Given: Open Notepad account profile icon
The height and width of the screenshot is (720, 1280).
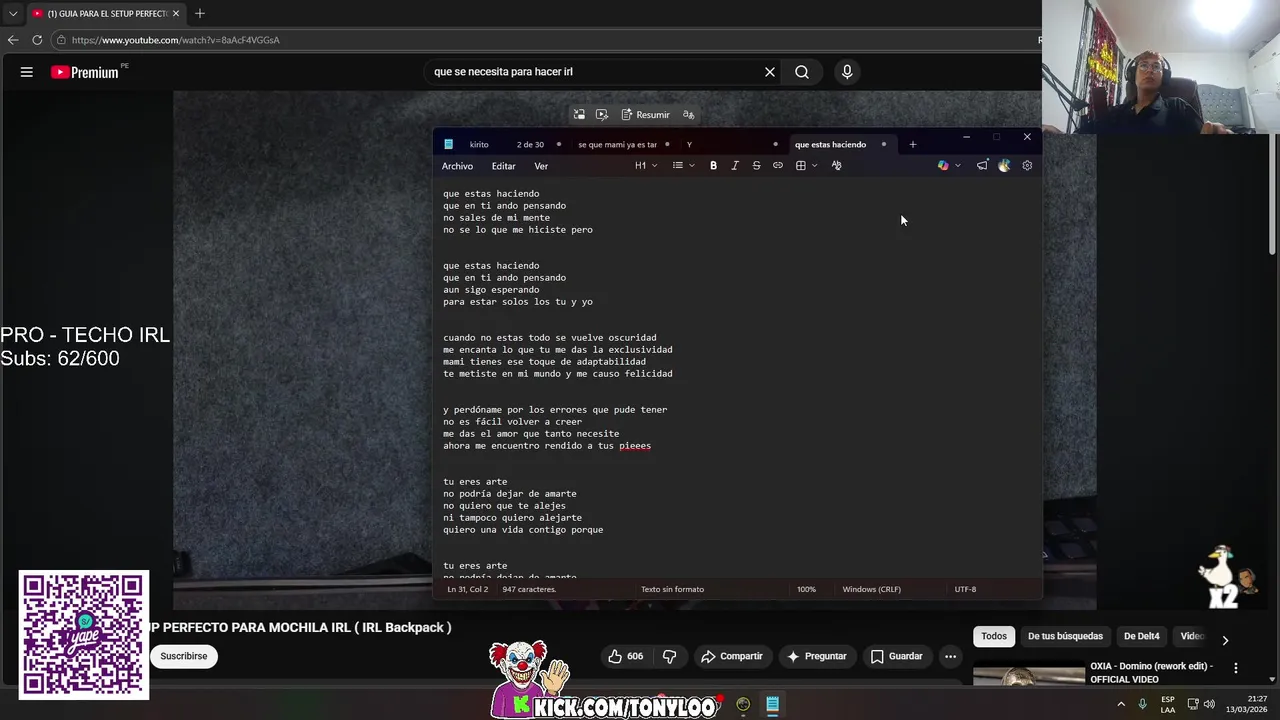Looking at the screenshot, I should [1004, 166].
